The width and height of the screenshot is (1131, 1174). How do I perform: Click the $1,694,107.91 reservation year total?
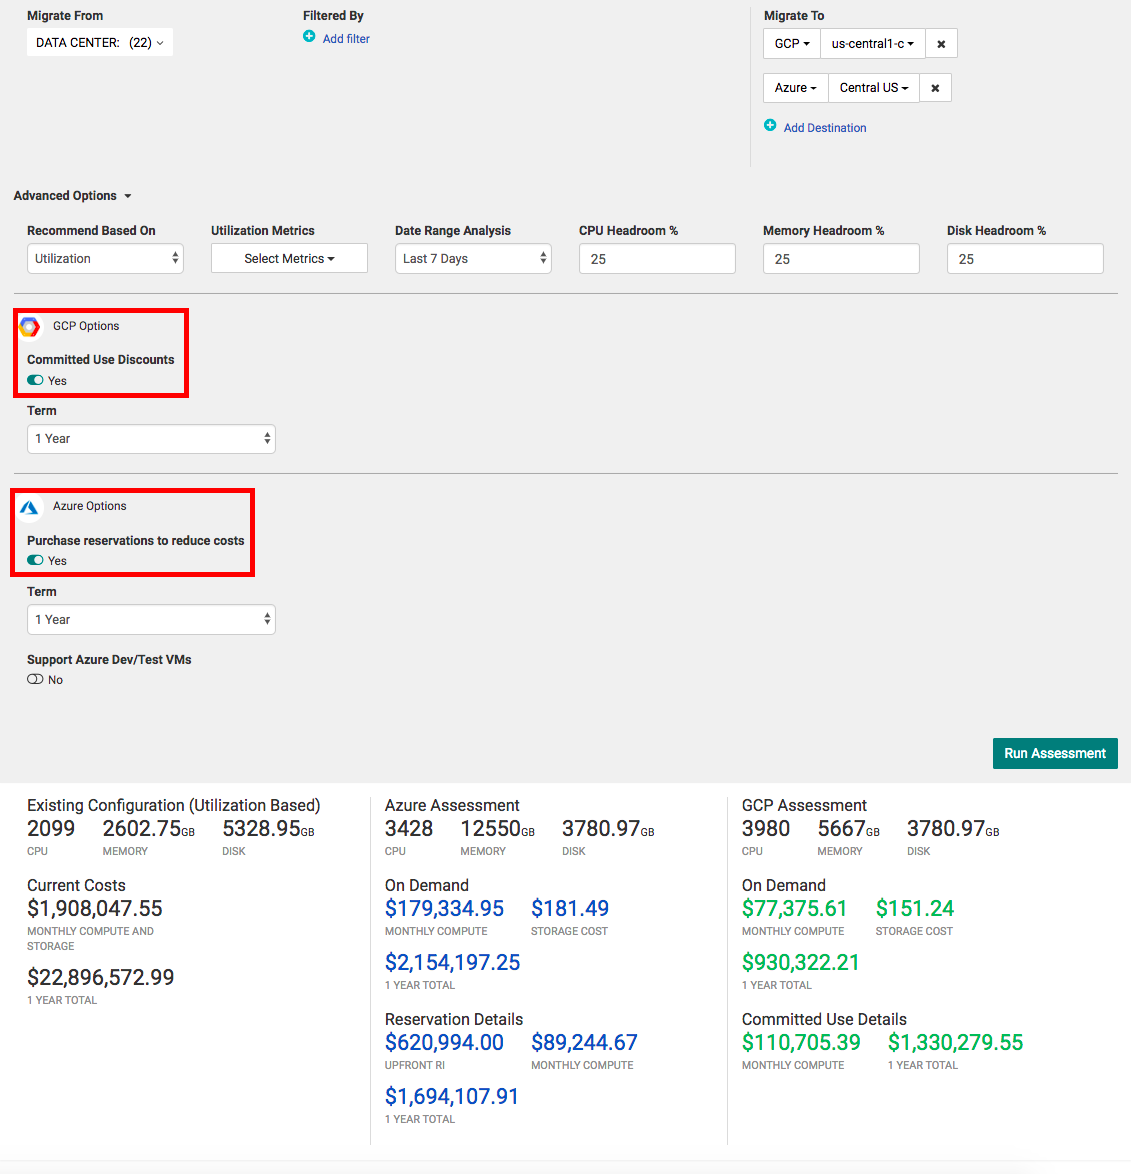pyautogui.click(x=451, y=1097)
